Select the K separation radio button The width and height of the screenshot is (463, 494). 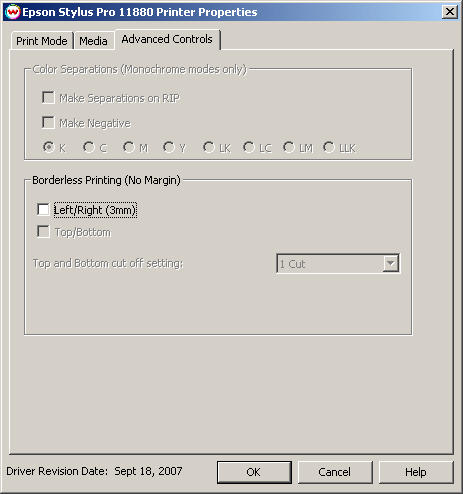pos(49,147)
